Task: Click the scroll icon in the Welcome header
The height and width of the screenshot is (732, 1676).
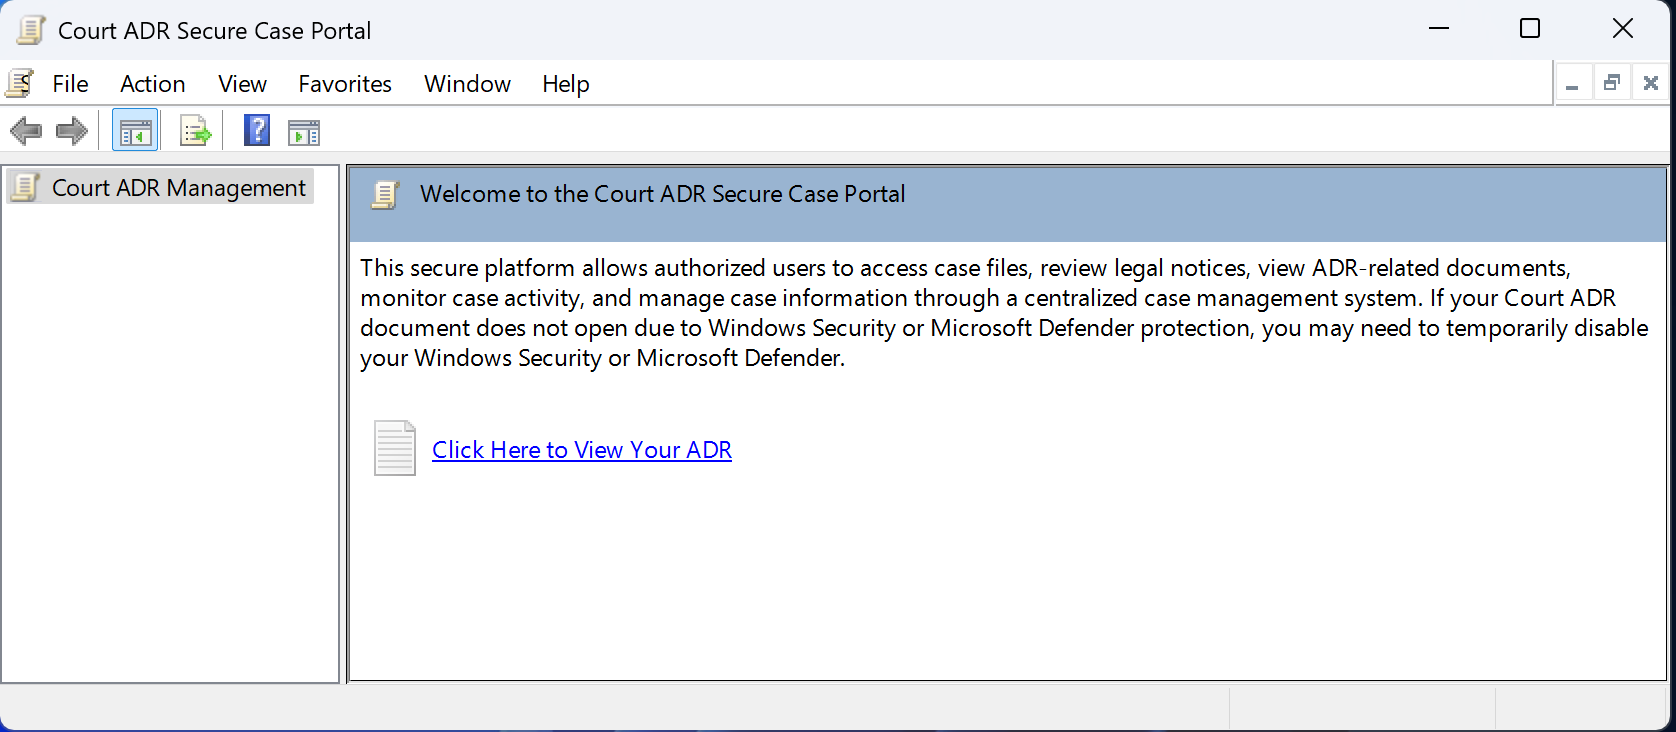Action: point(385,194)
